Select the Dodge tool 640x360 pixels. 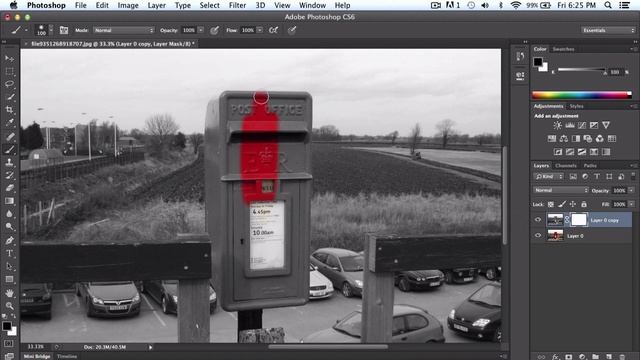point(9,227)
